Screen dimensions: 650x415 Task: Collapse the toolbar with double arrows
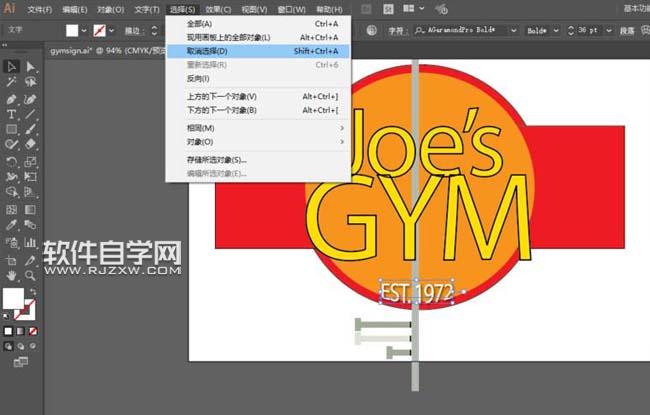point(5,45)
